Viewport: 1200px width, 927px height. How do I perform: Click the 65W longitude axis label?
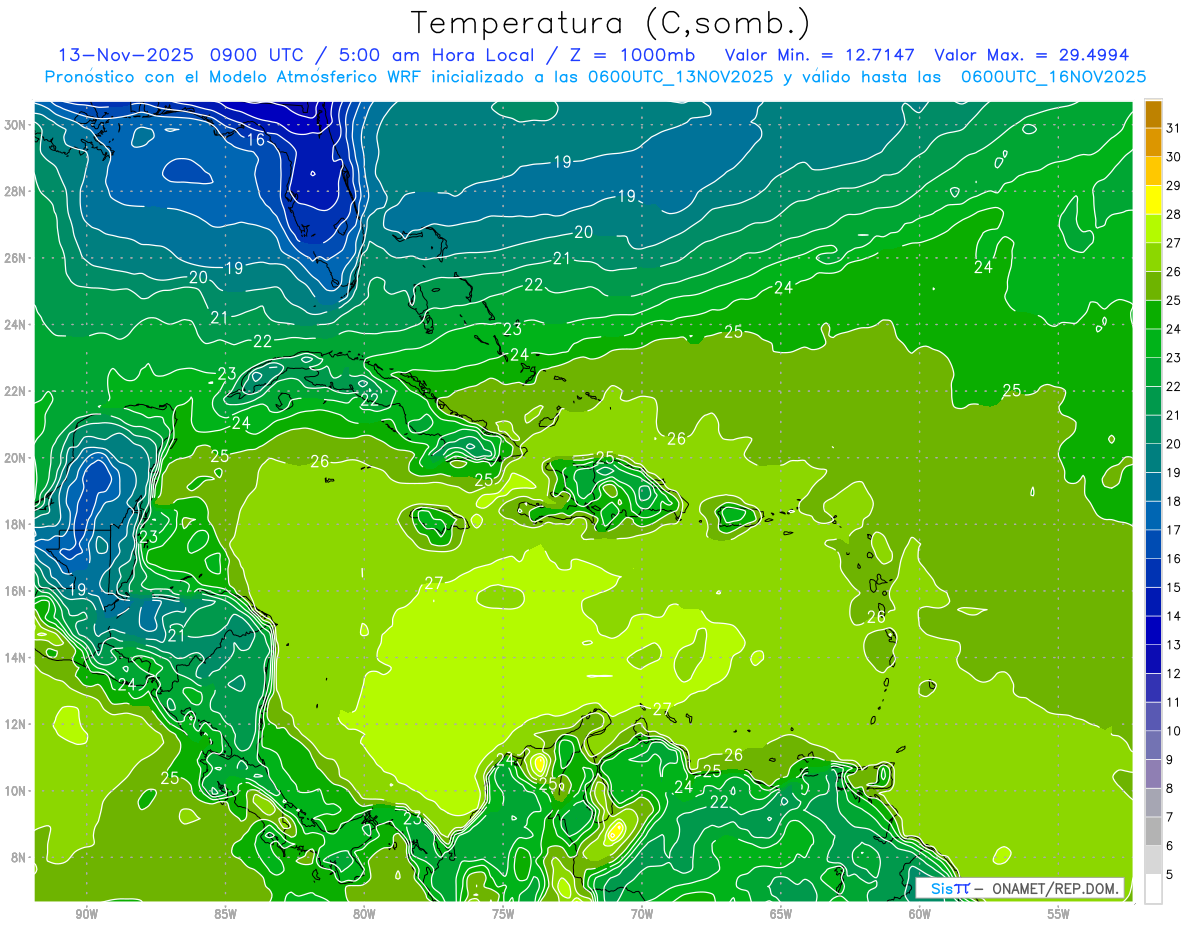(781, 914)
